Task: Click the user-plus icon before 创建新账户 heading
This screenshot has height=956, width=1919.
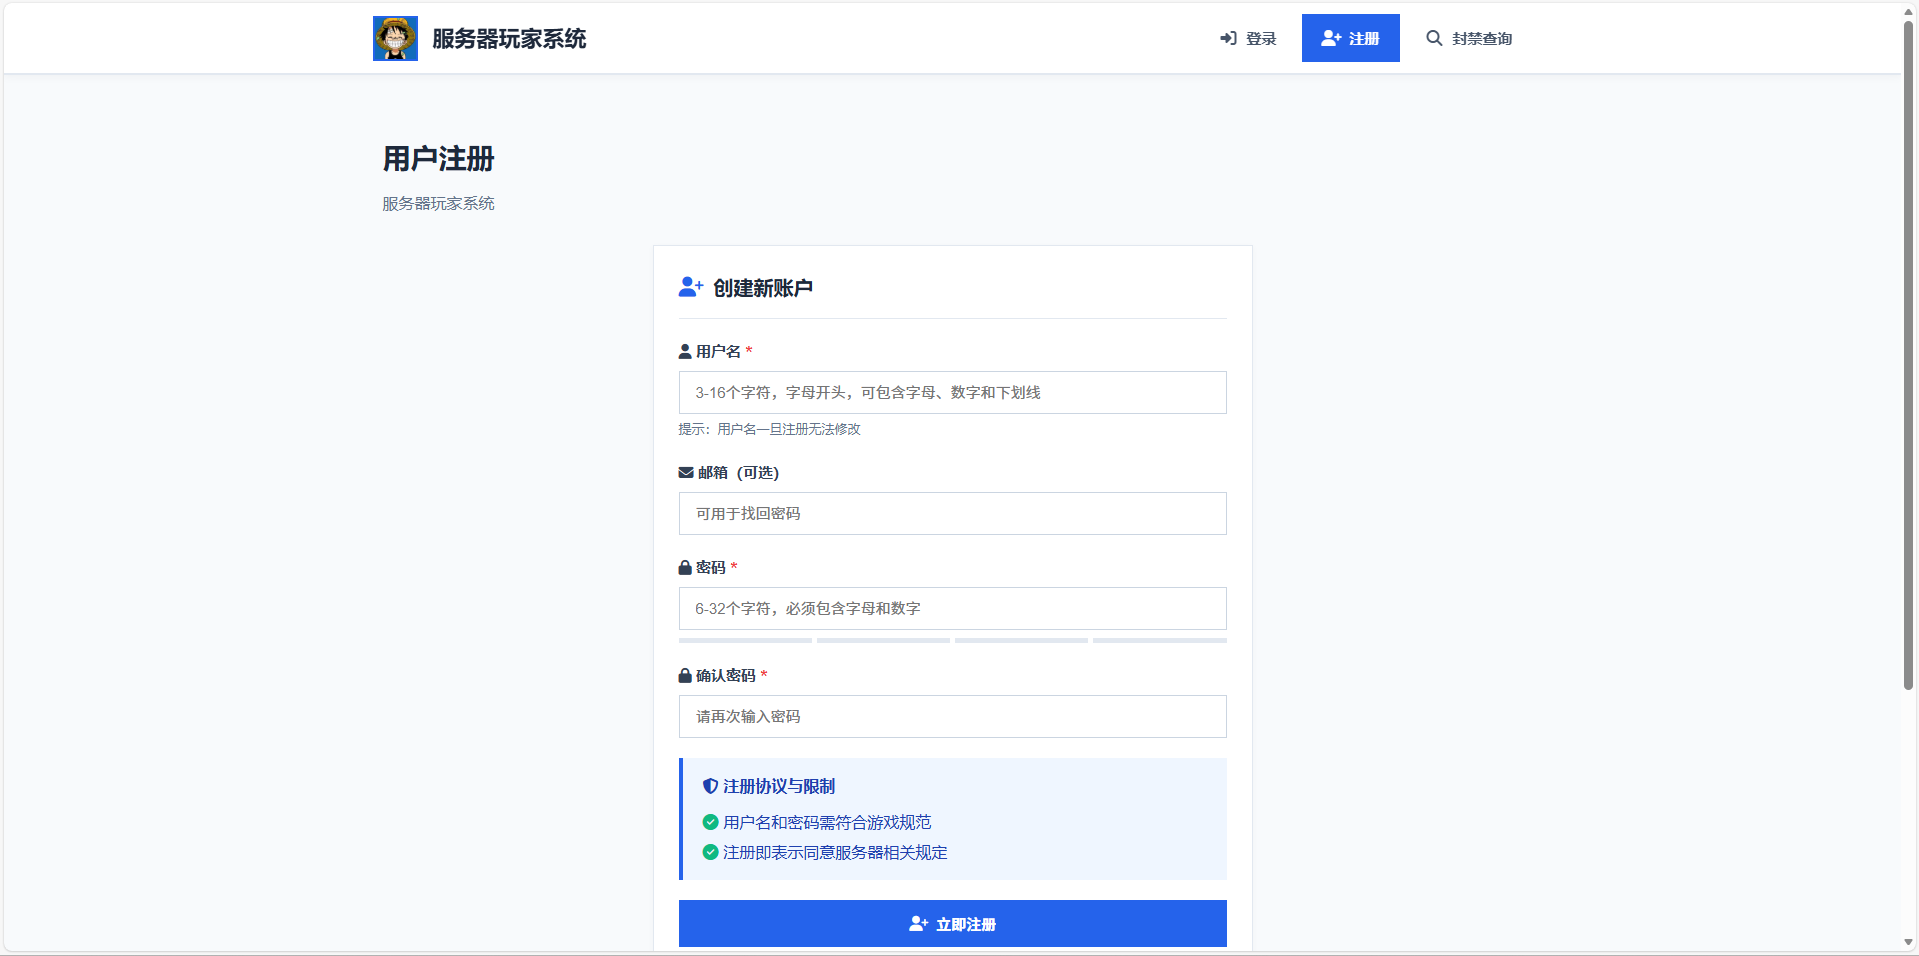Action: point(689,287)
